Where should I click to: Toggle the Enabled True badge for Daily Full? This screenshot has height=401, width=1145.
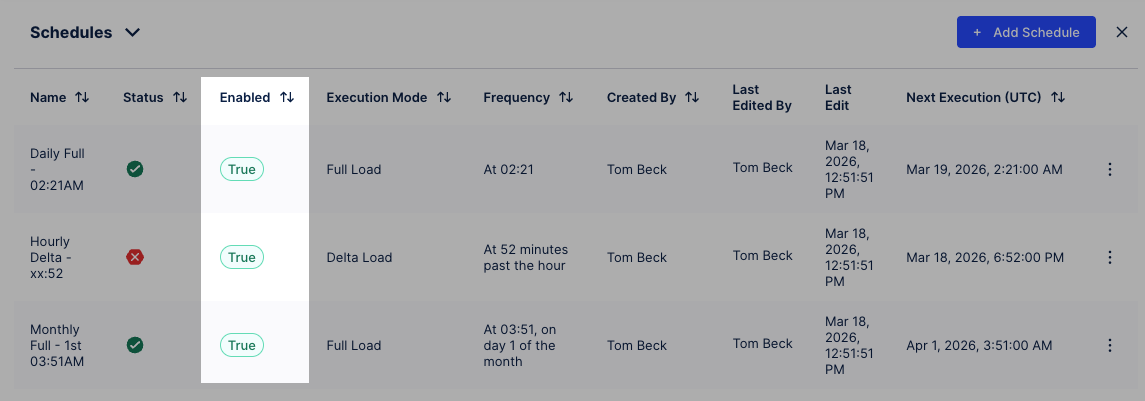[x=242, y=170]
